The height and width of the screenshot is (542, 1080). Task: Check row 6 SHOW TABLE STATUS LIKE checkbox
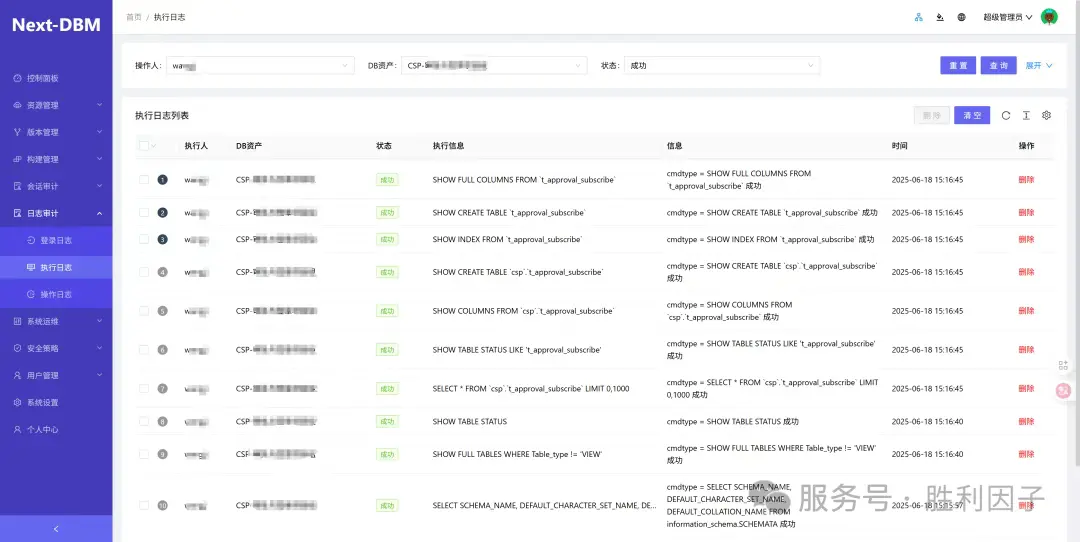point(144,350)
